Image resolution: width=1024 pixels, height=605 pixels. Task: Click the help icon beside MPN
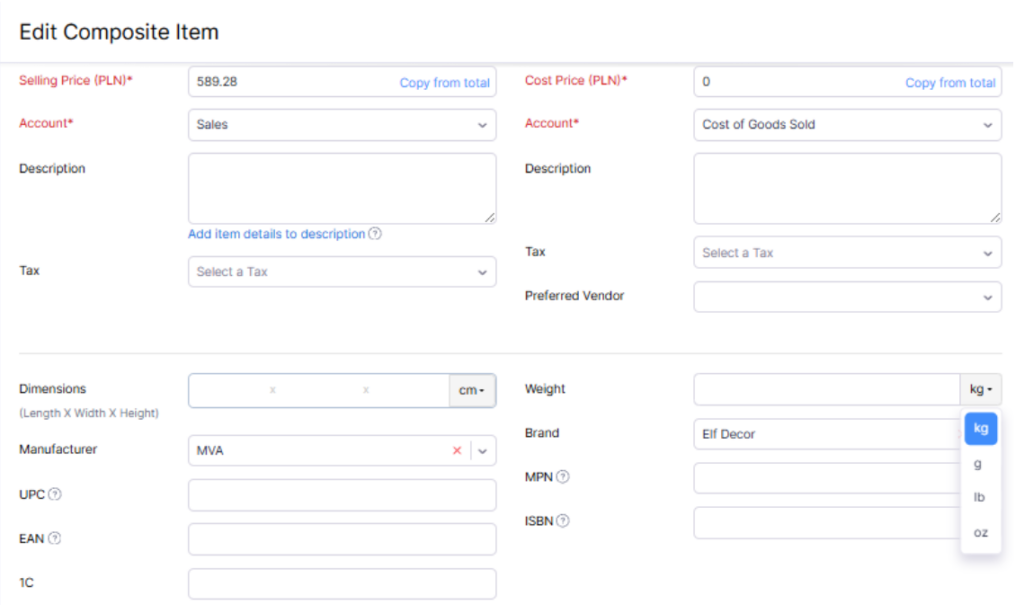click(x=562, y=477)
